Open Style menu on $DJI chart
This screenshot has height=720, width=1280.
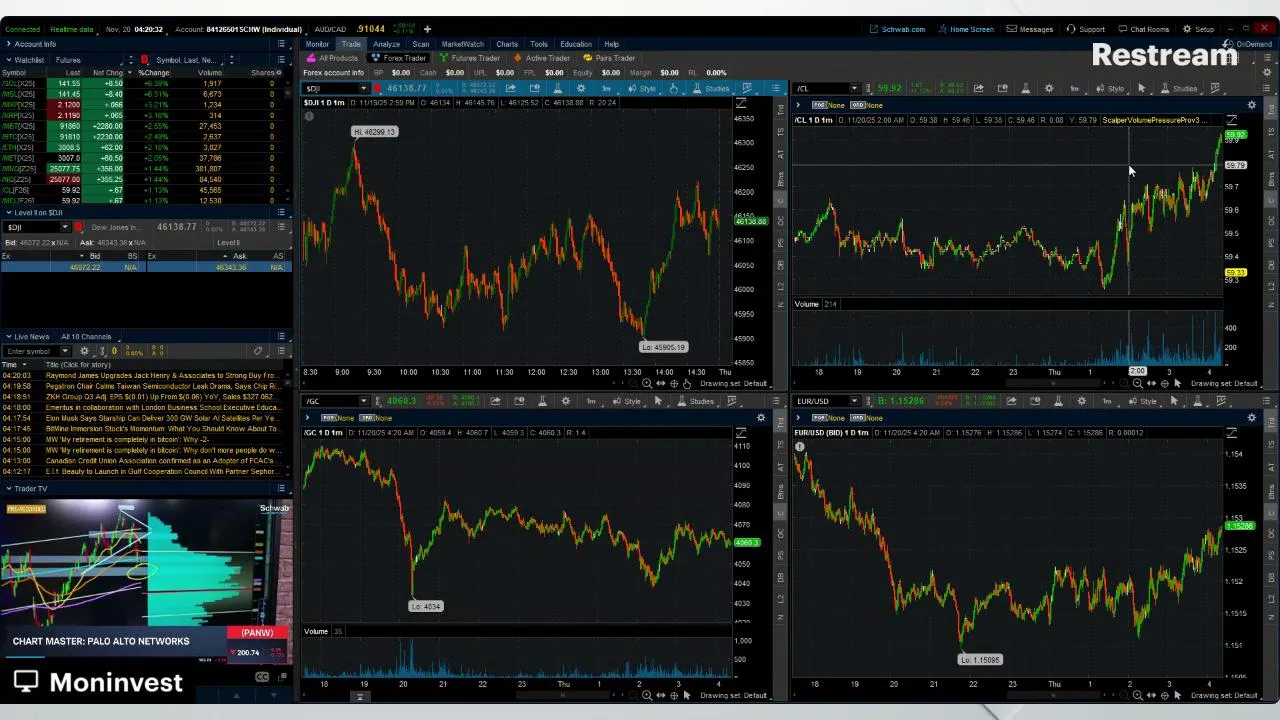(x=642, y=88)
